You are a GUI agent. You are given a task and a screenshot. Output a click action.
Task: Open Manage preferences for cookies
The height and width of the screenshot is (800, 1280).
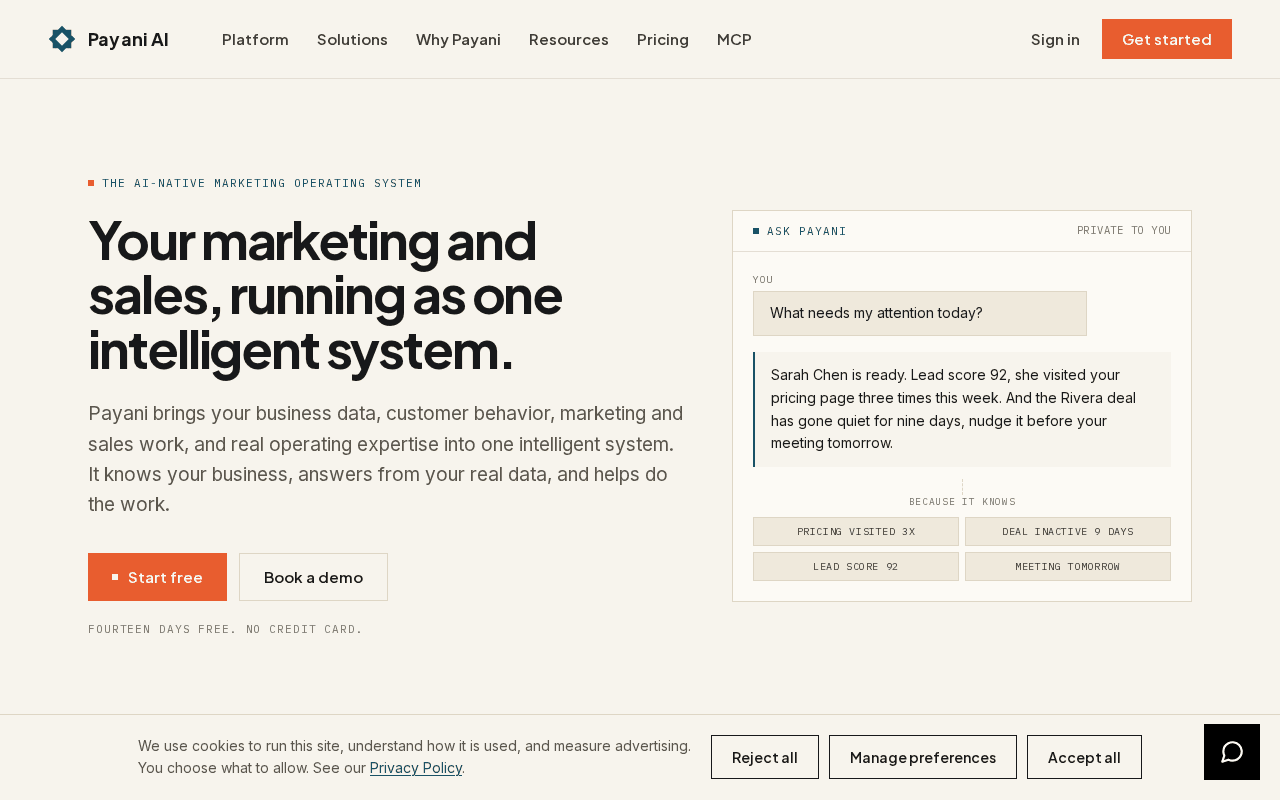[923, 757]
